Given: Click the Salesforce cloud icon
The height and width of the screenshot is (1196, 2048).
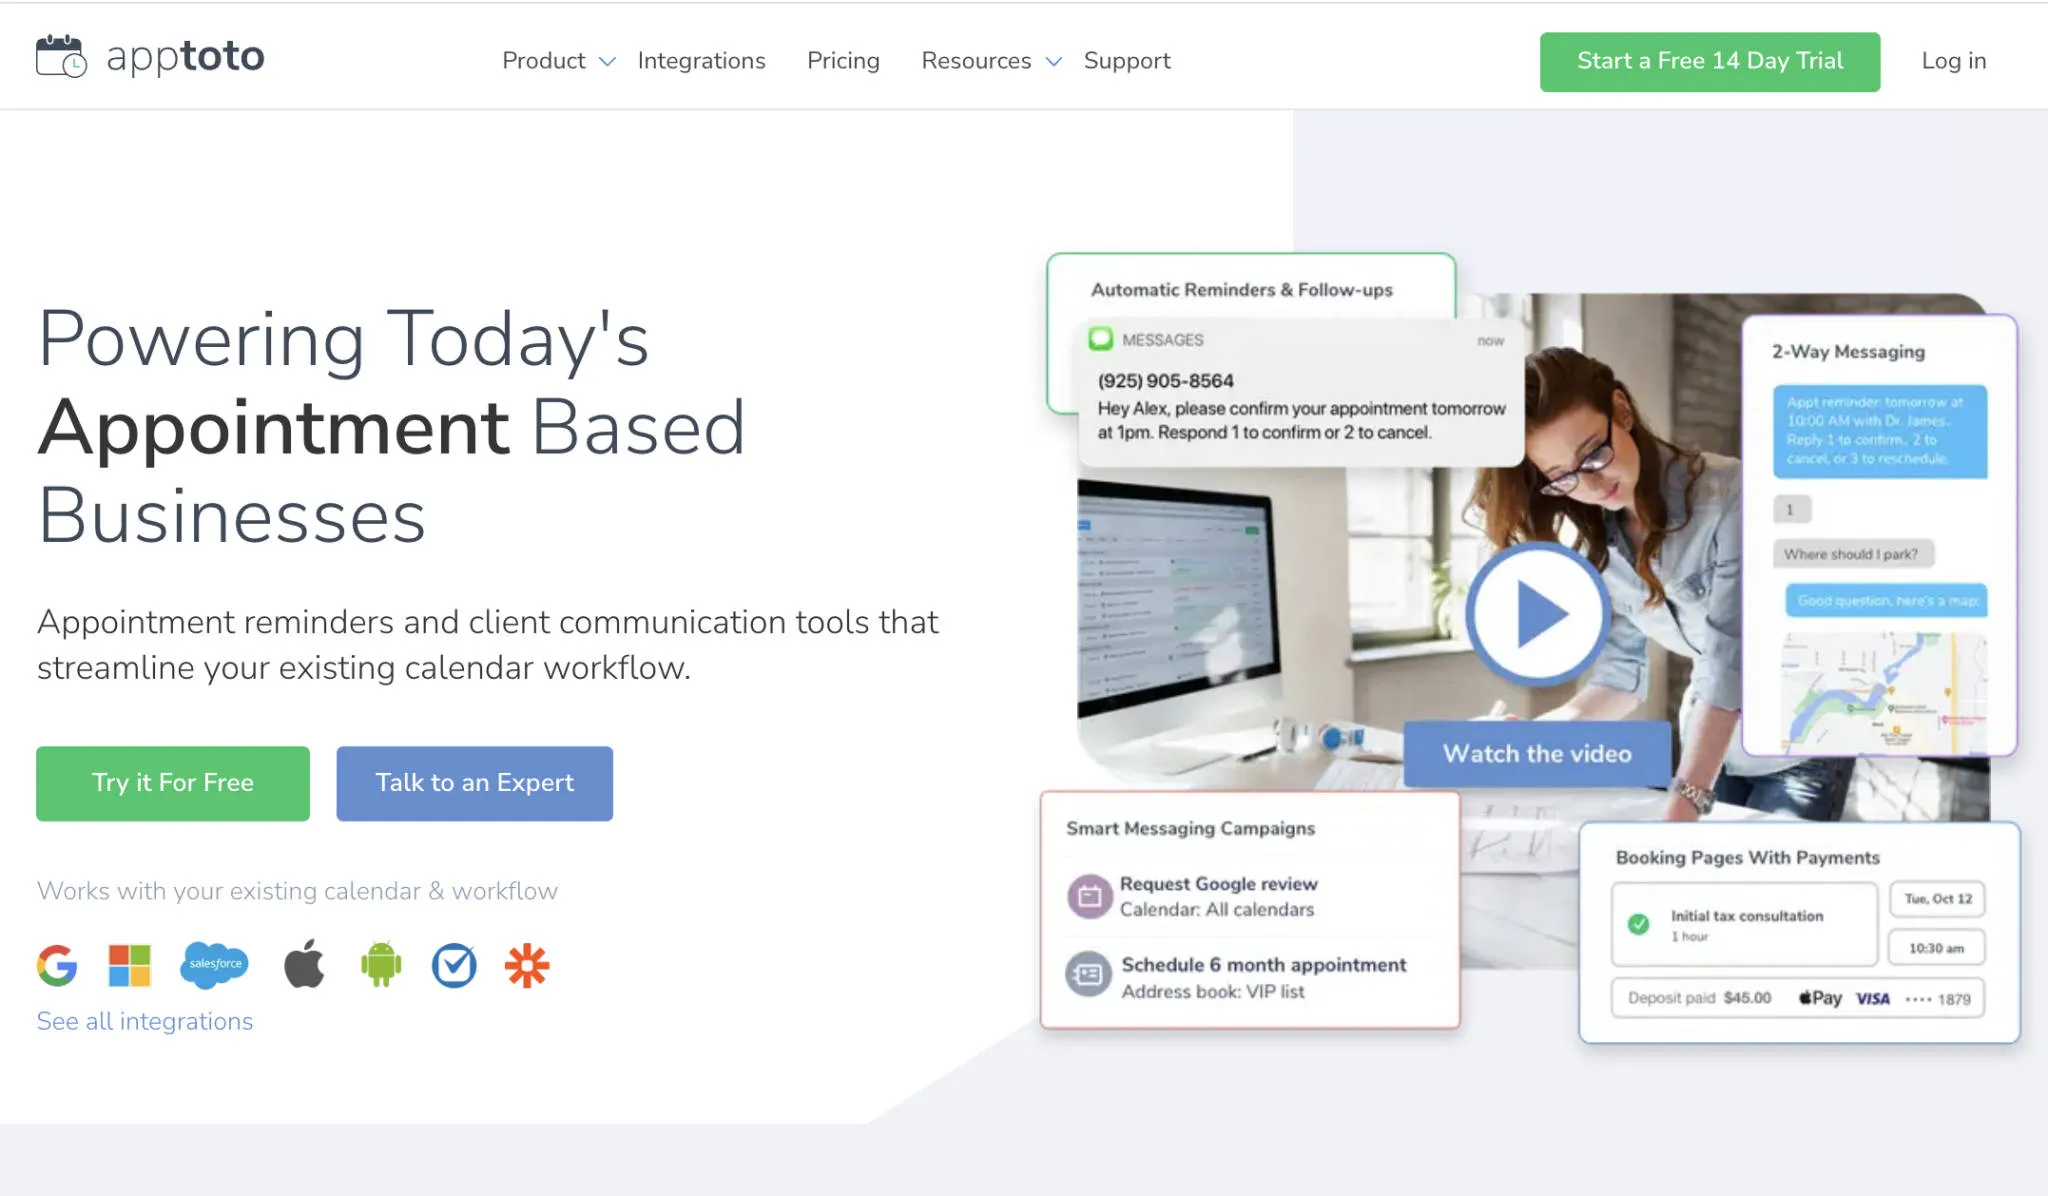Looking at the screenshot, I should (215, 965).
